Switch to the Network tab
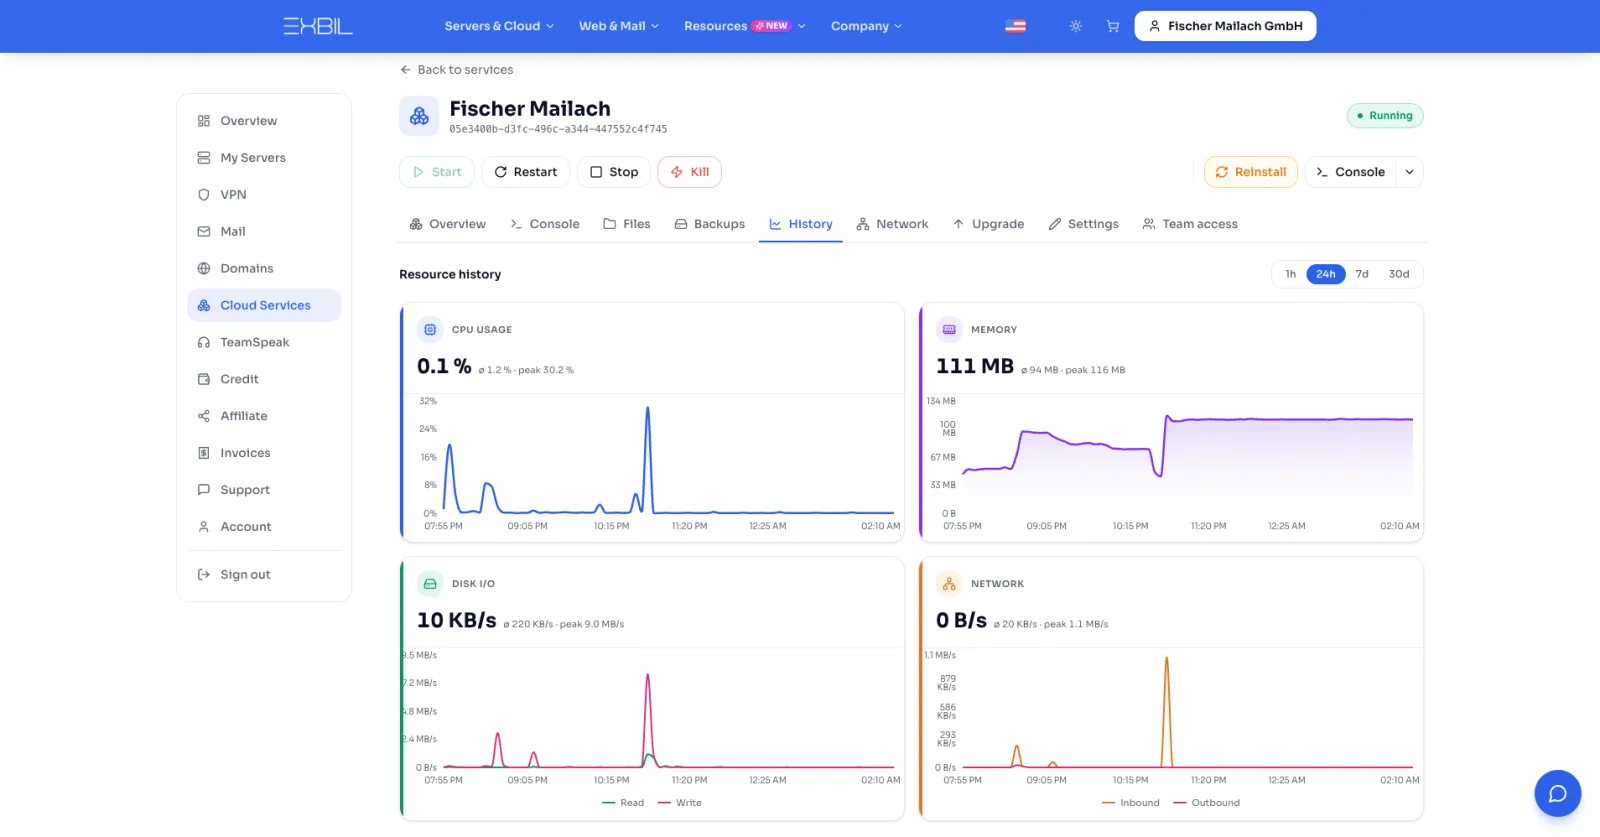1600x837 pixels. (x=893, y=224)
